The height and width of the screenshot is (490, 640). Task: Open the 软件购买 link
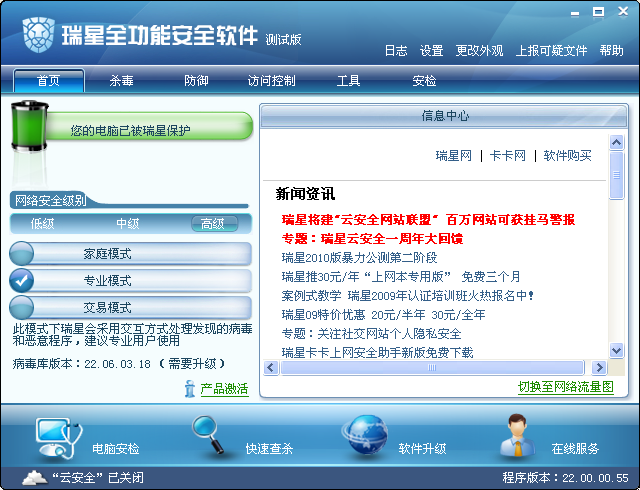[x=567, y=156]
